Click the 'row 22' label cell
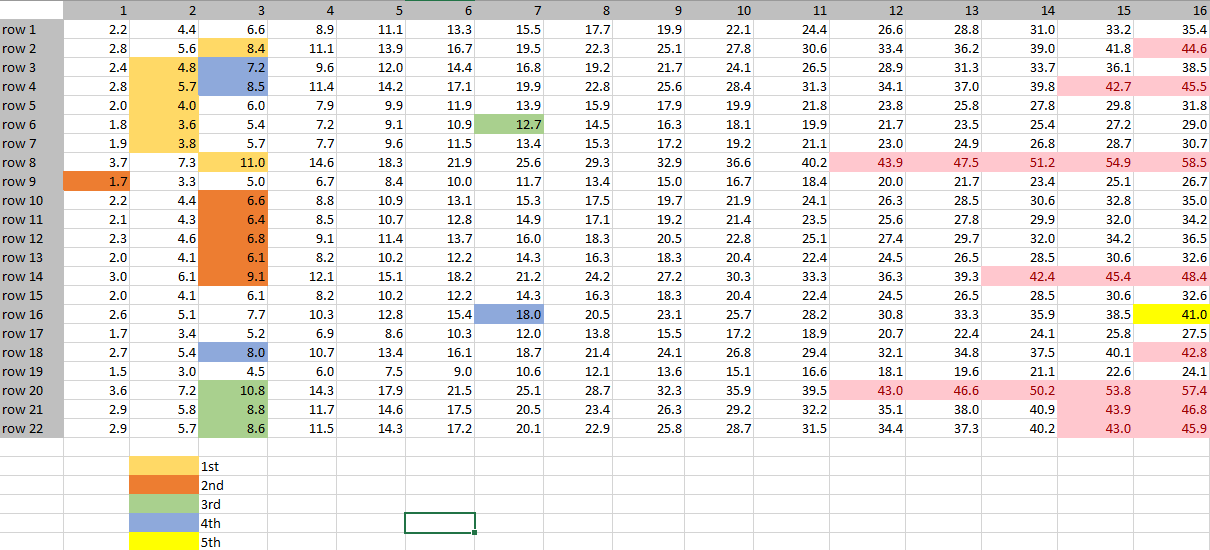This screenshot has width=1210, height=550. point(31,428)
